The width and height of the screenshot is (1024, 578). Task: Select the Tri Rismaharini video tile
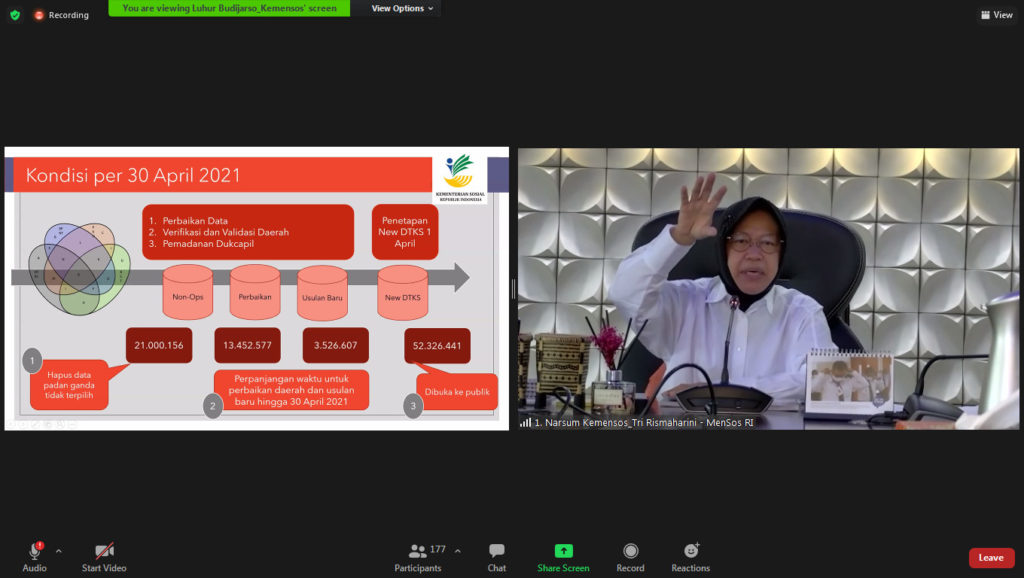coord(768,289)
